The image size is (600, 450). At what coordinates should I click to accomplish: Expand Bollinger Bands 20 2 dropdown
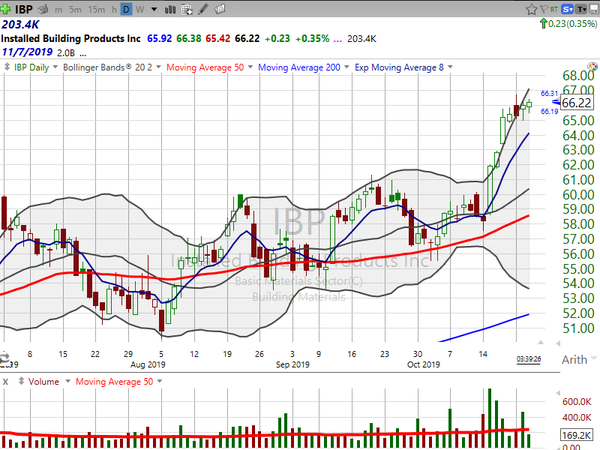click(x=158, y=67)
